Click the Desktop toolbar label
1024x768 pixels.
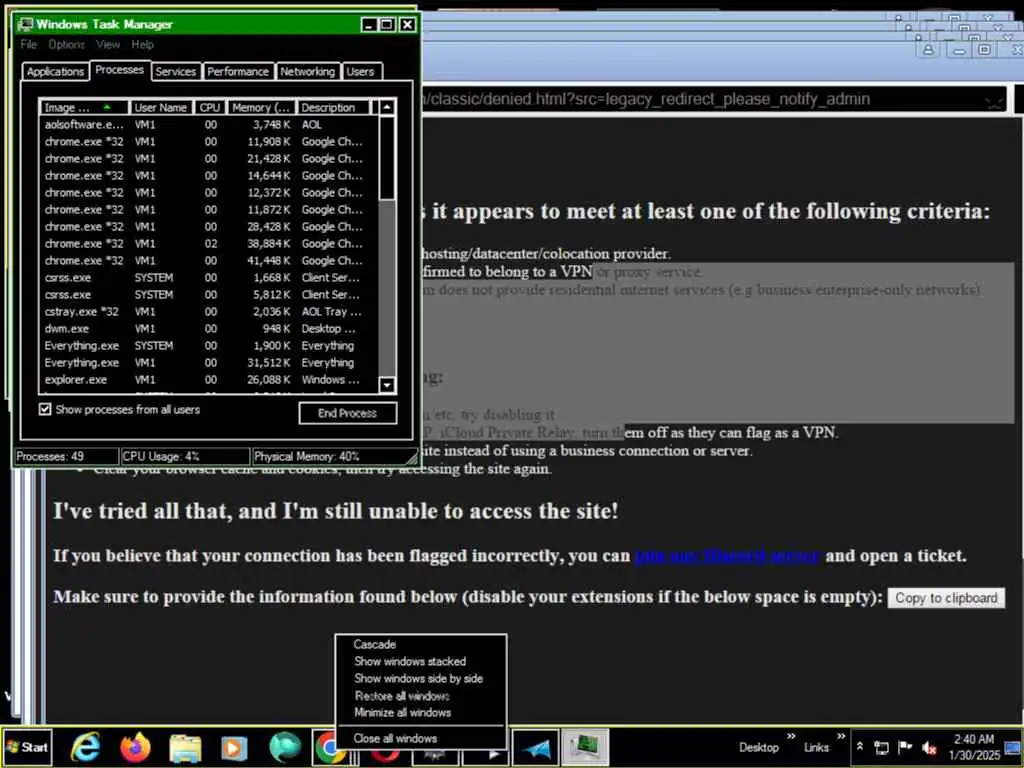[x=759, y=747]
